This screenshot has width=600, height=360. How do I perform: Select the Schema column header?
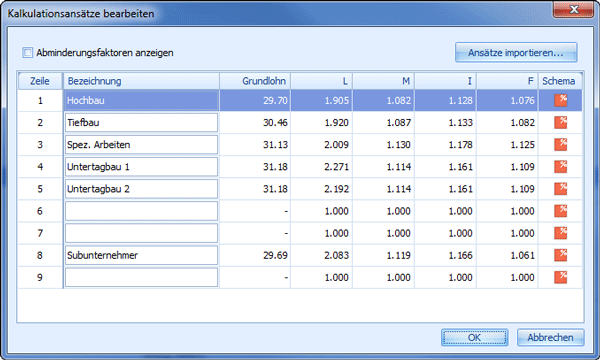click(560, 81)
